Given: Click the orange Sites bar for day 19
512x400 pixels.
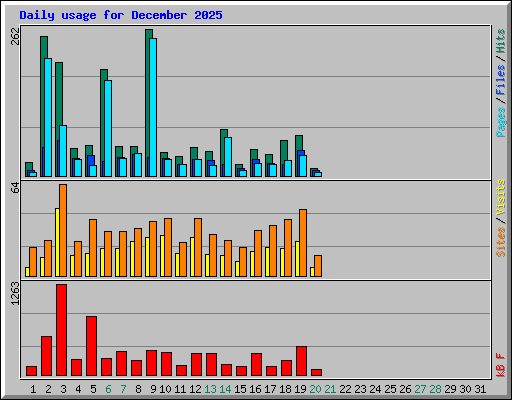Looking at the screenshot, I should coord(303,243).
